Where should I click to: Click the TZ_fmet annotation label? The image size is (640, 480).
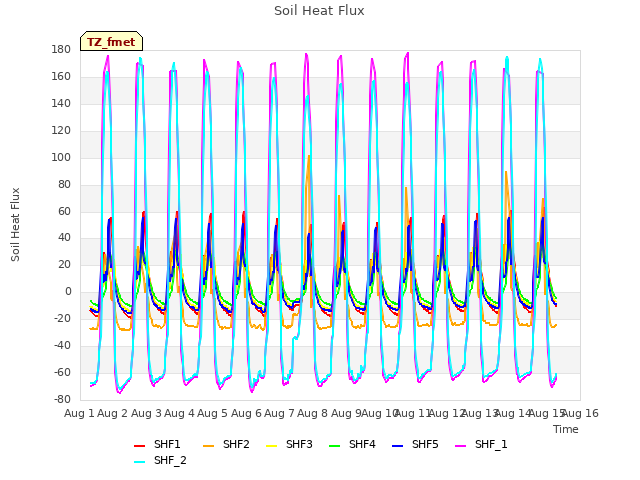click(111, 42)
